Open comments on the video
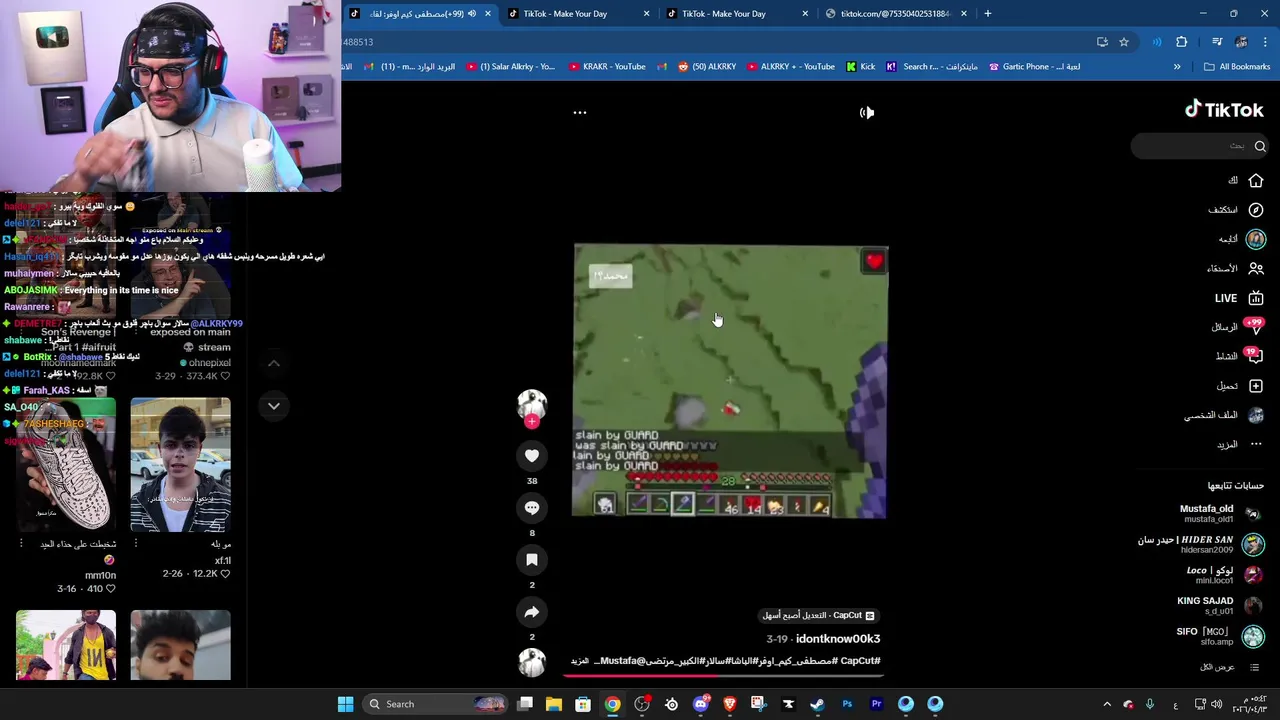The height and width of the screenshot is (720, 1280). click(x=532, y=508)
